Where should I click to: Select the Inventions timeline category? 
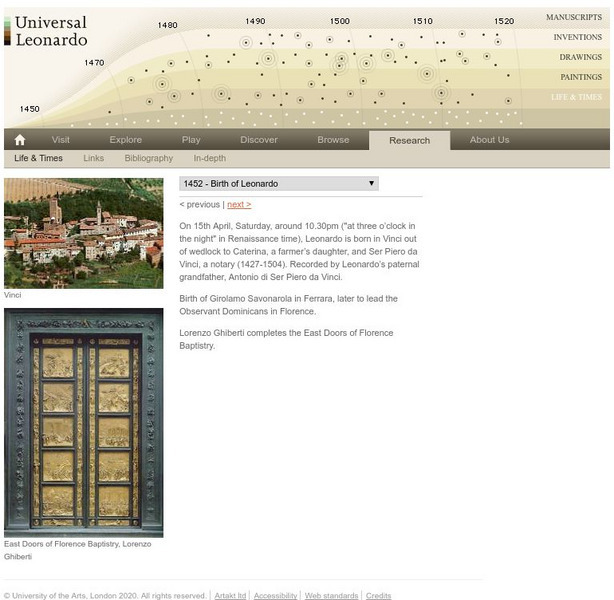tap(578, 37)
